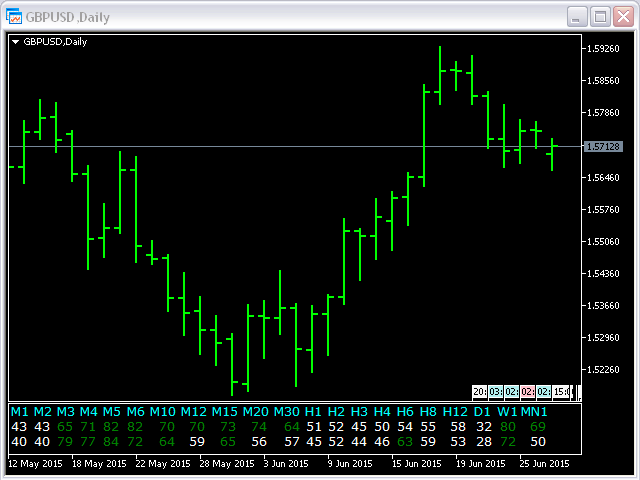Click the chart window icon in title bar

click(14, 16)
